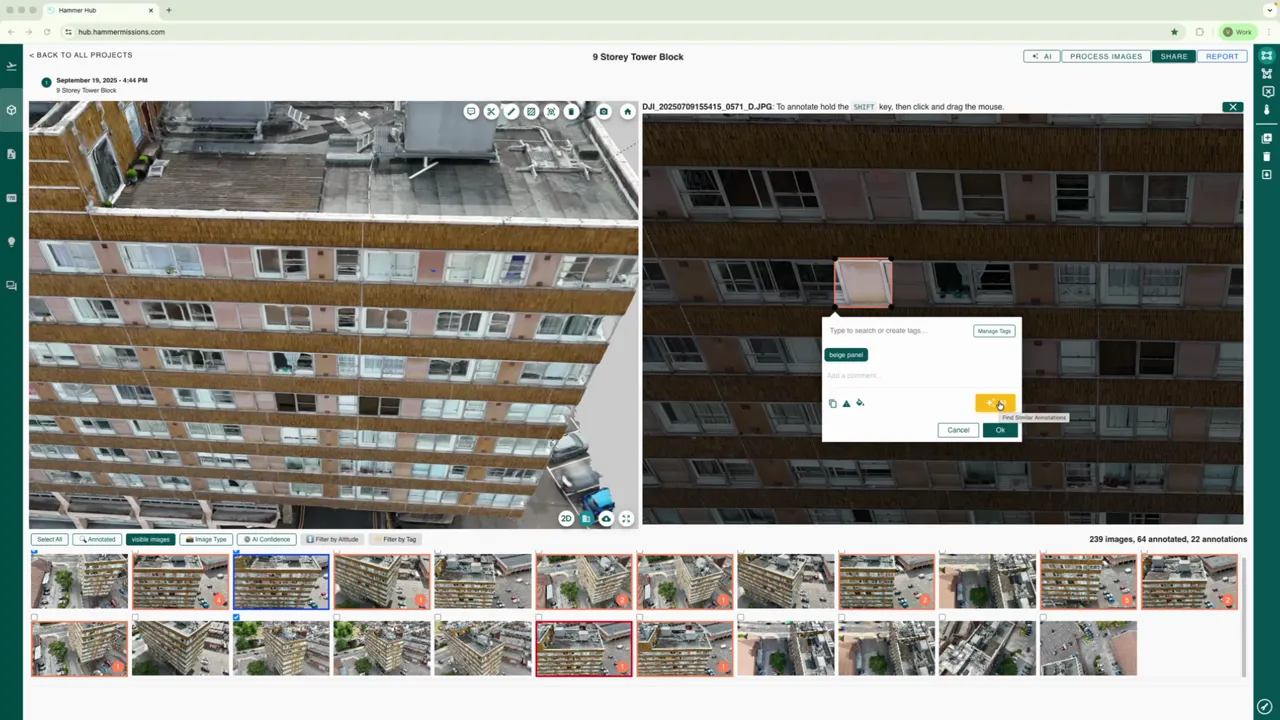Open the Image Type dropdown
Screen dimensions: 1280x720
pos(206,539)
